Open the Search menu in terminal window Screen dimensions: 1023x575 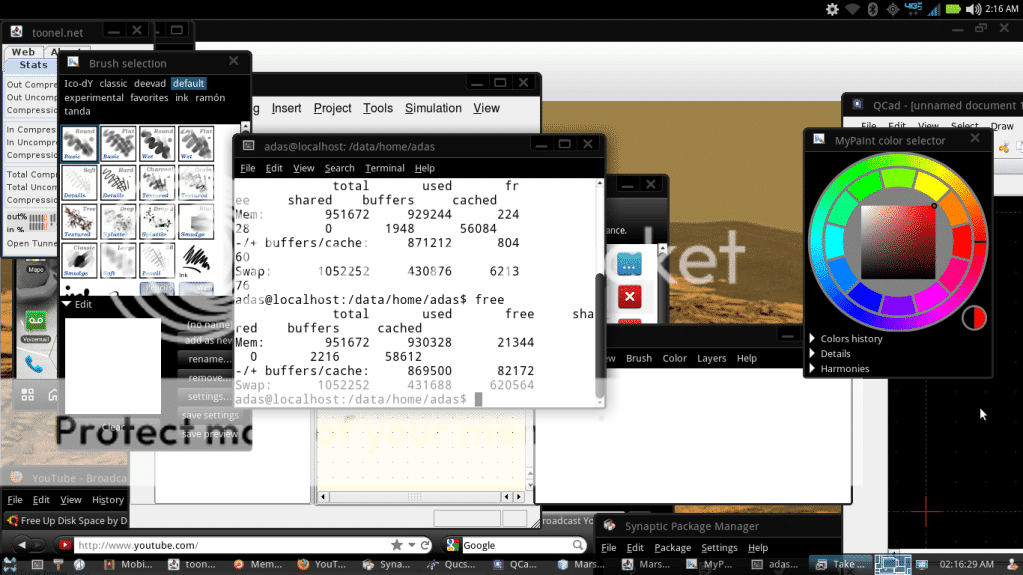339,168
